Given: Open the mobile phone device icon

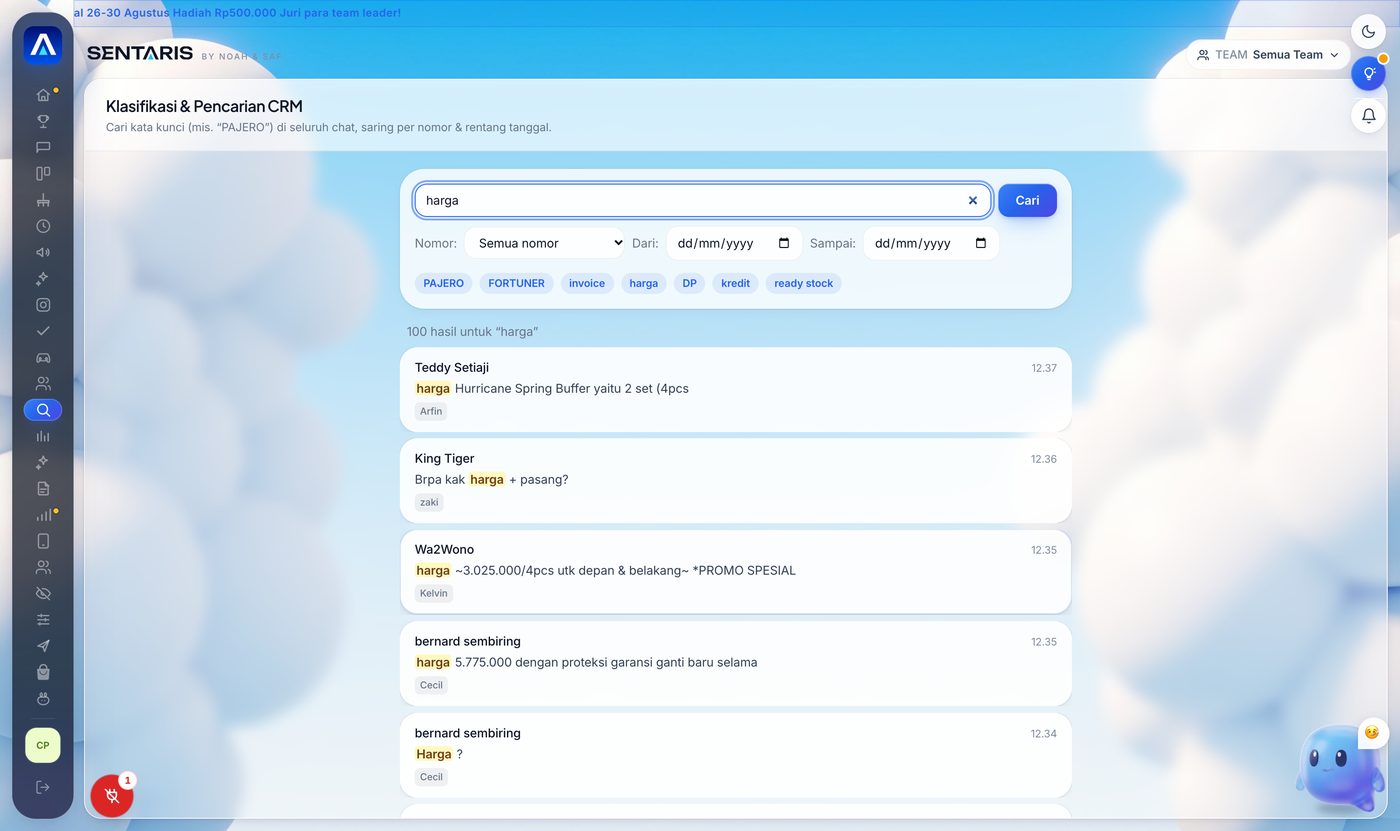Looking at the screenshot, I should [x=43, y=541].
